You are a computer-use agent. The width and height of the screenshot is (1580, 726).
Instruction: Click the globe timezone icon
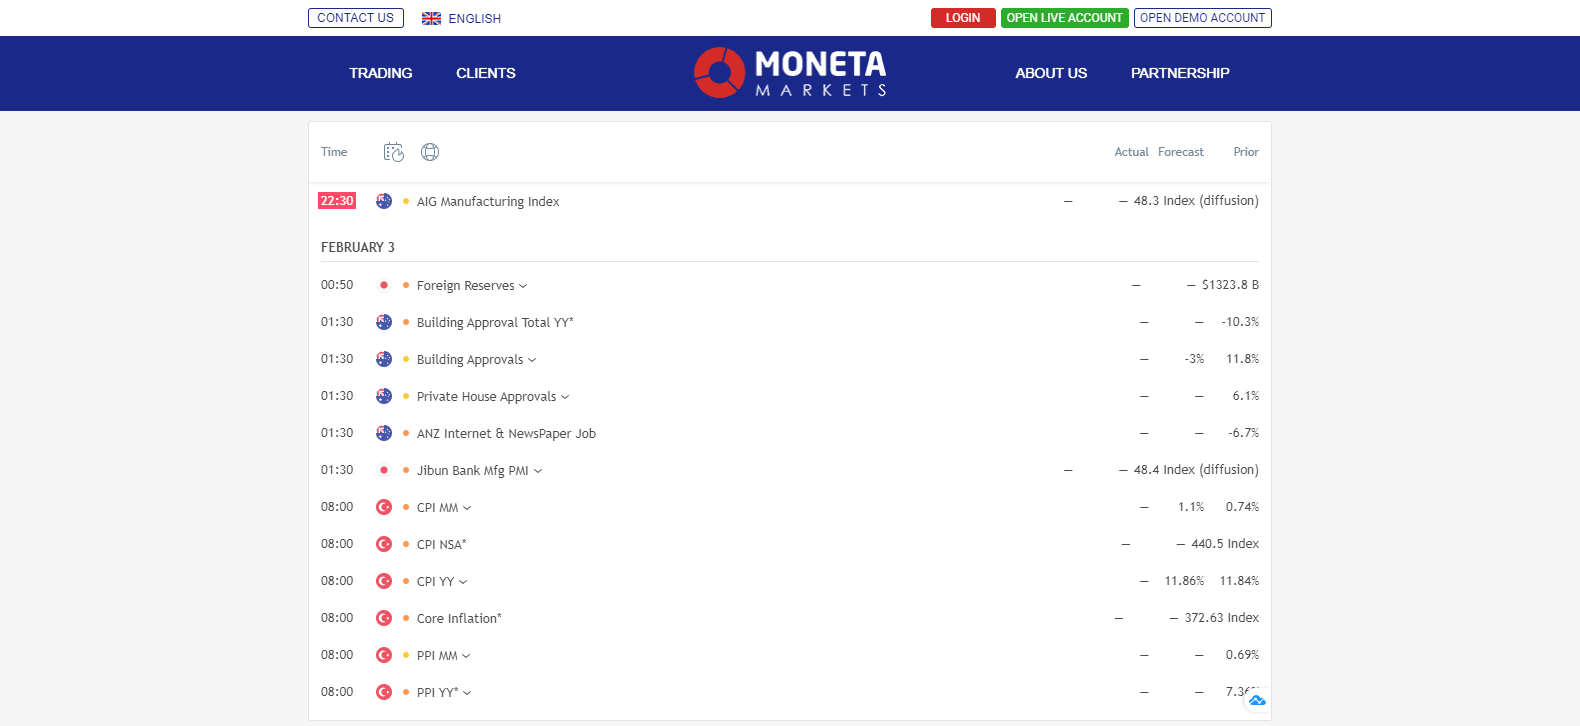point(430,151)
